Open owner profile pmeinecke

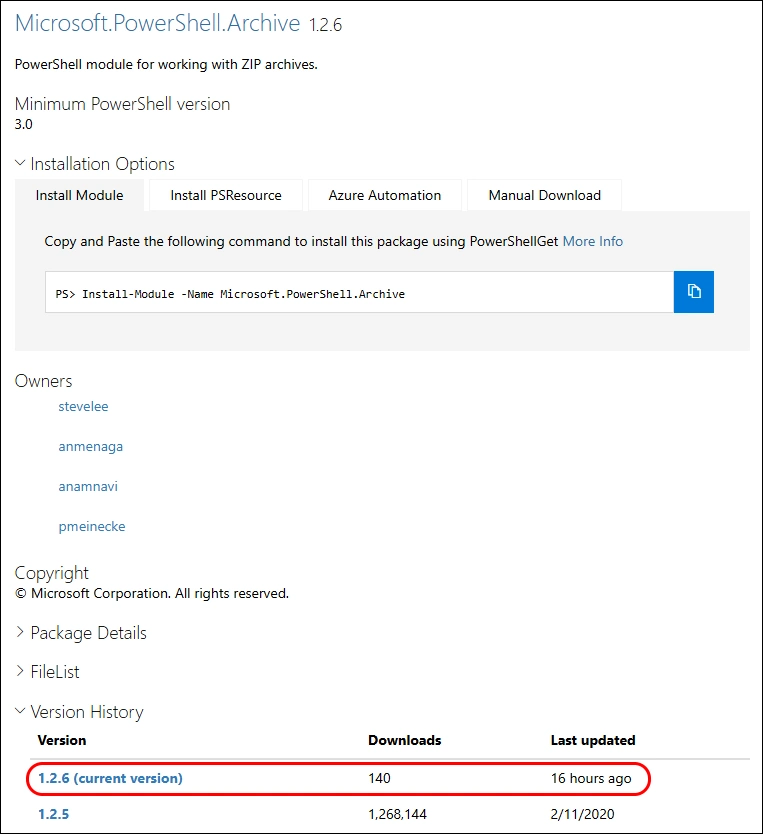[x=92, y=527]
